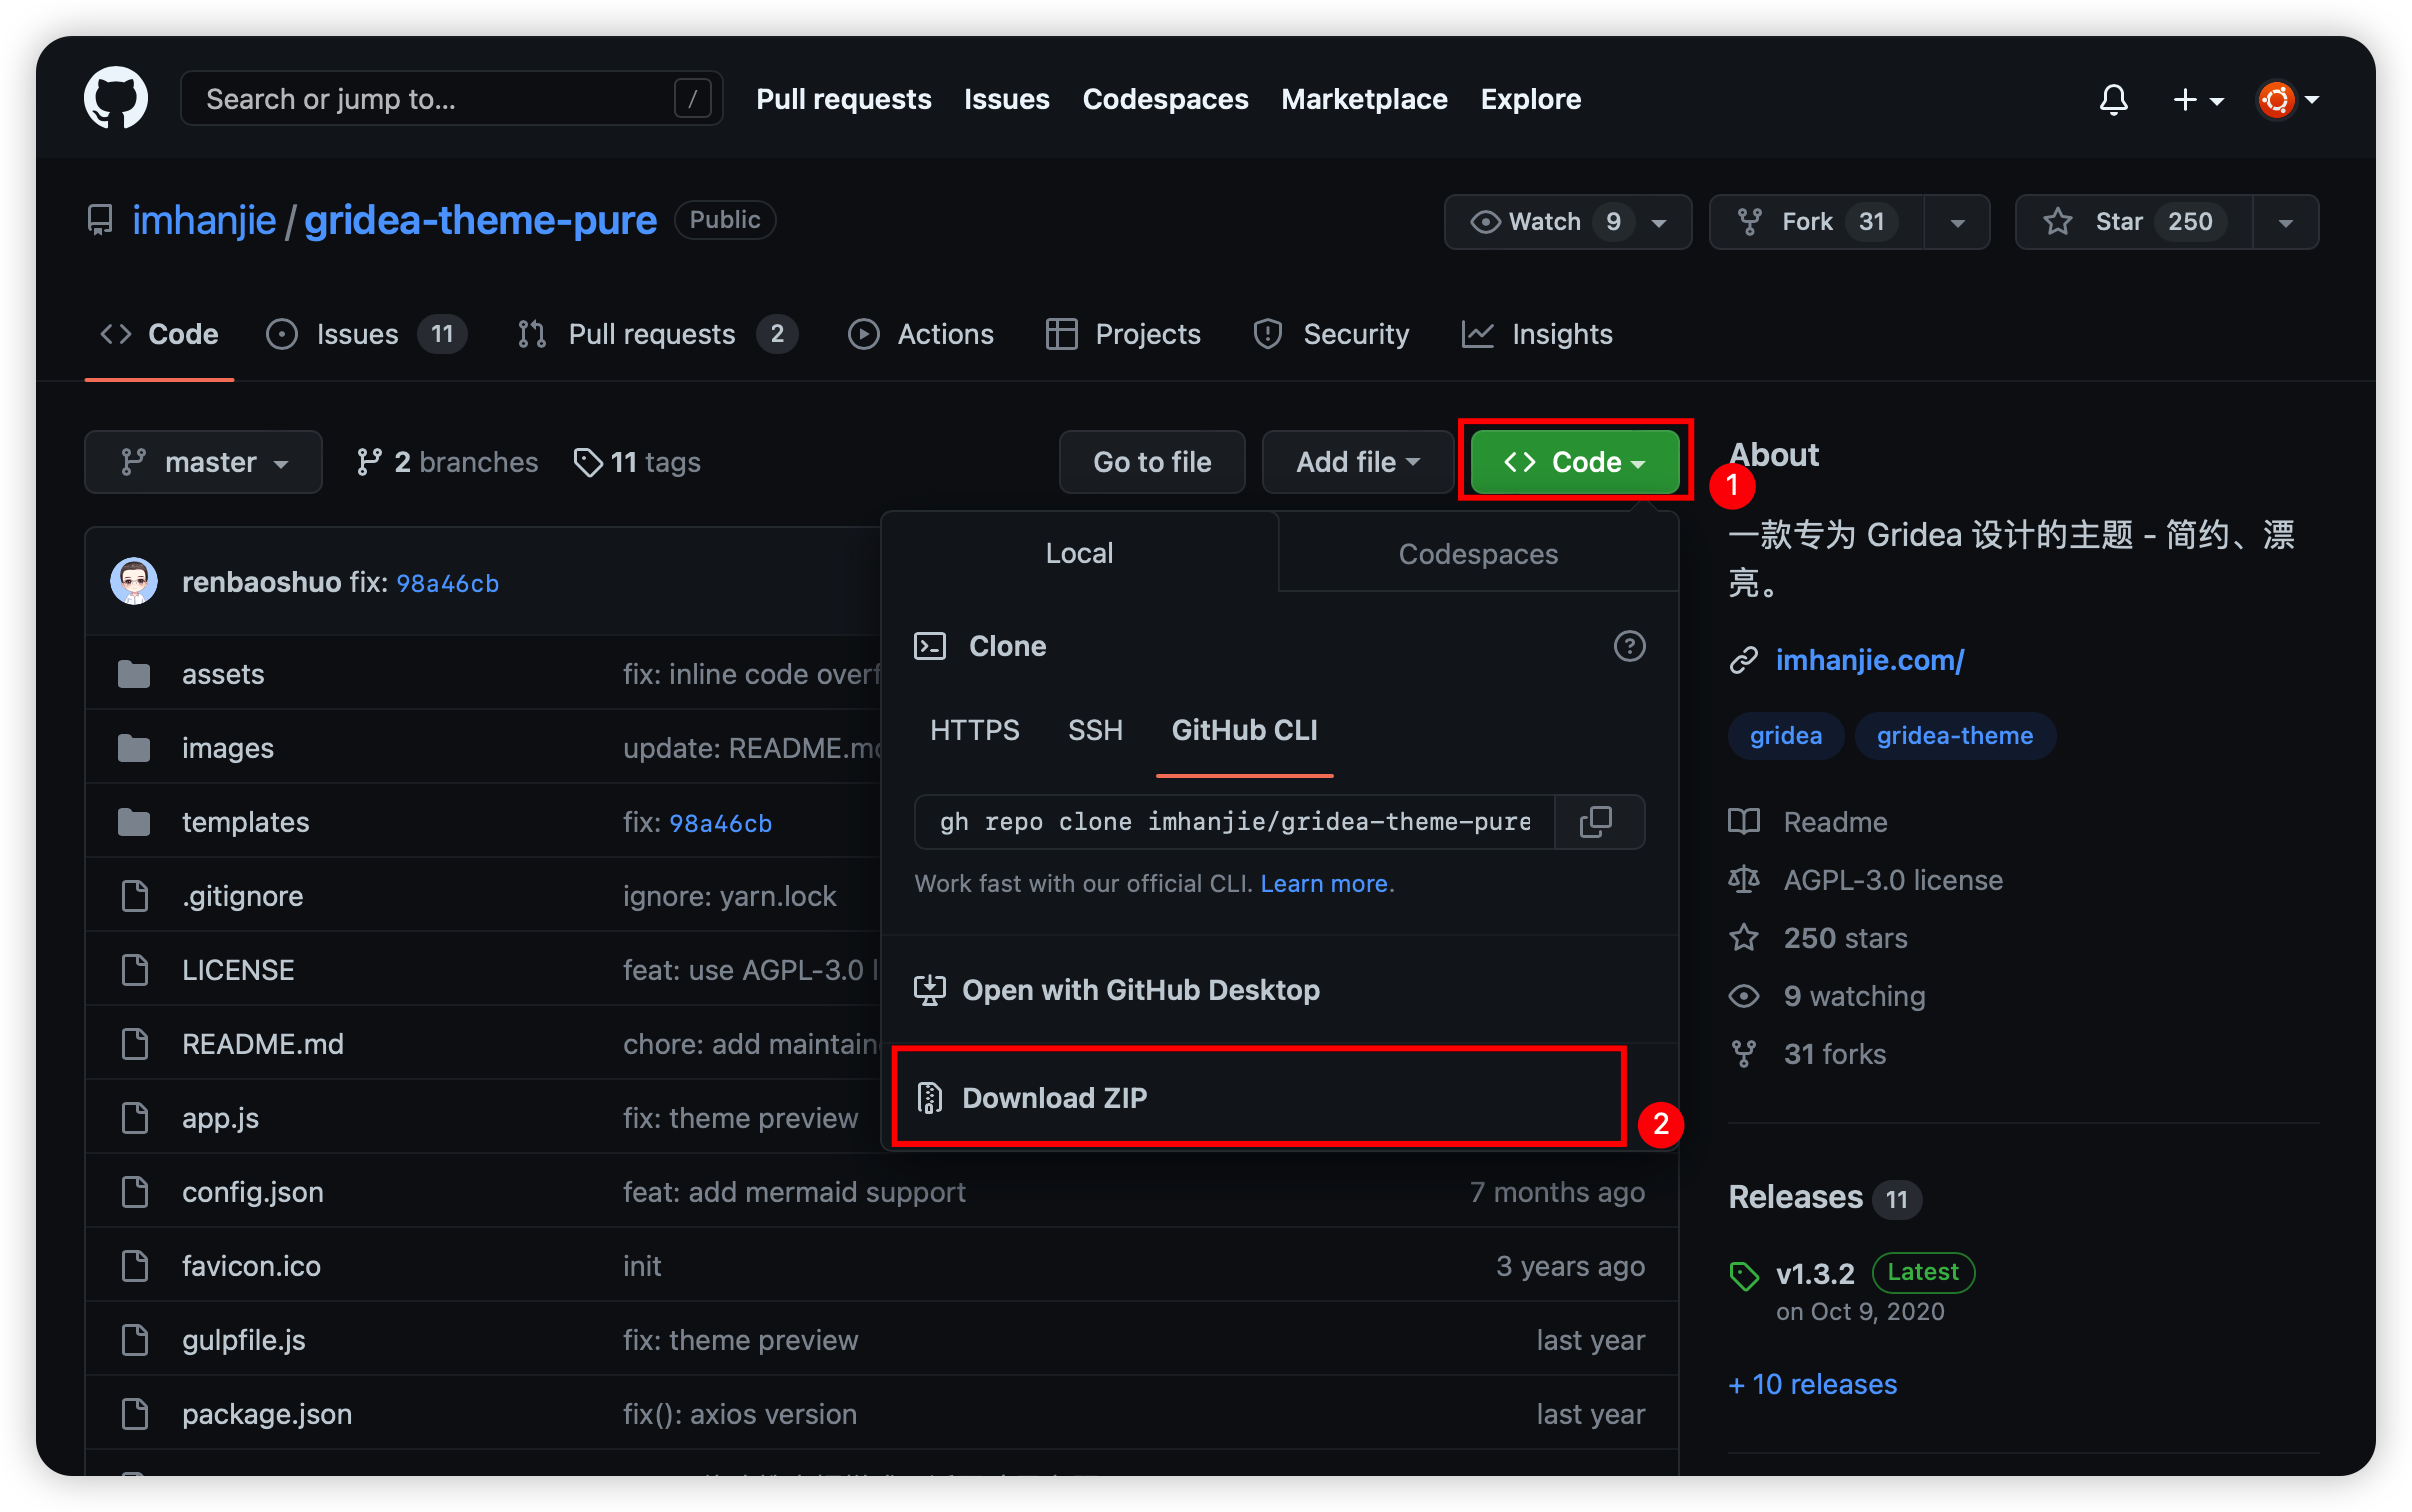
Task: Open the + 10 releases link
Action: coord(1813,1384)
